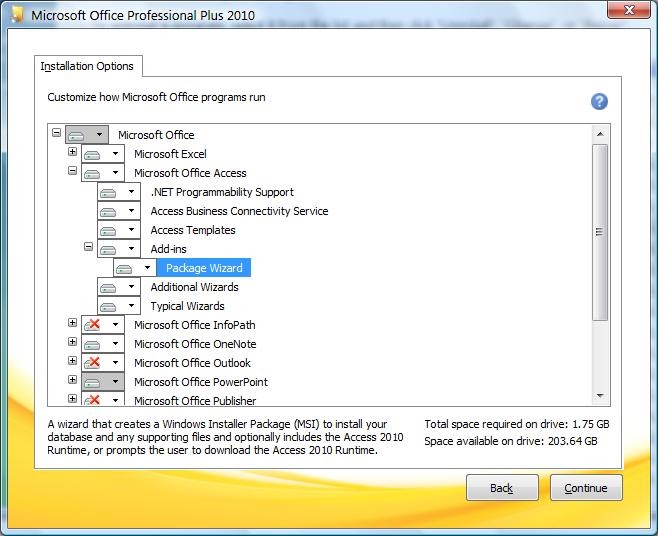
Task: Close the Office setup window
Action: tap(629, 10)
